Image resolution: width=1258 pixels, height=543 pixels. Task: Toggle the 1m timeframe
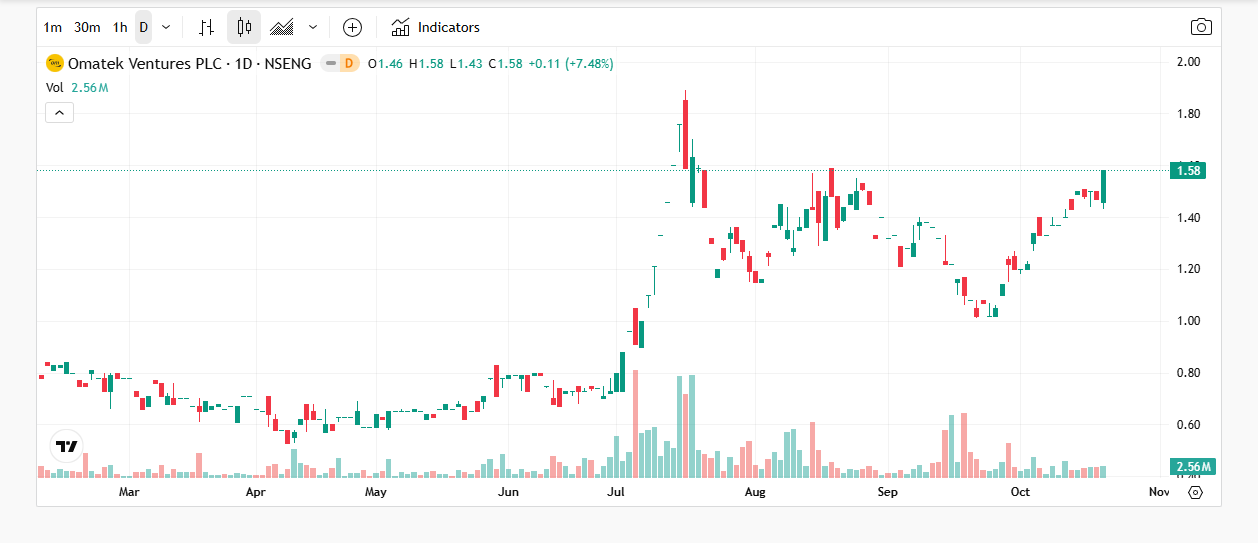point(53,27)
